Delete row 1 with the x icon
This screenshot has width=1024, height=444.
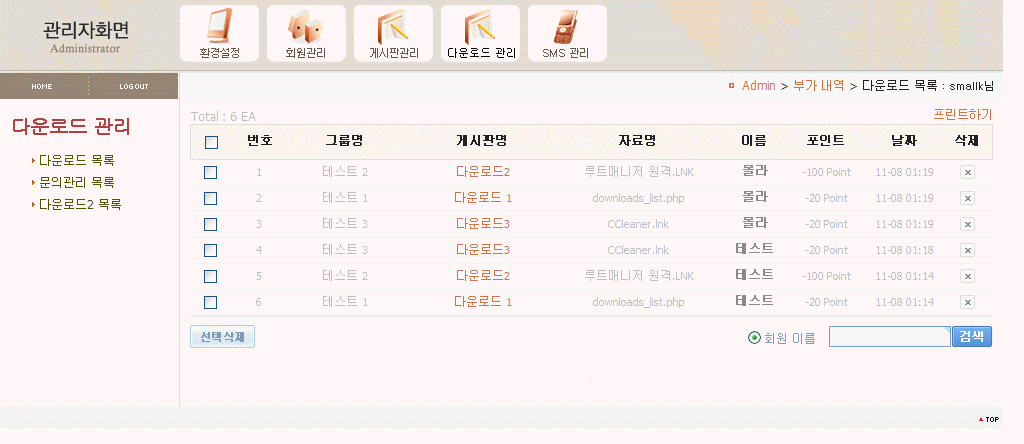coord(967,172)
